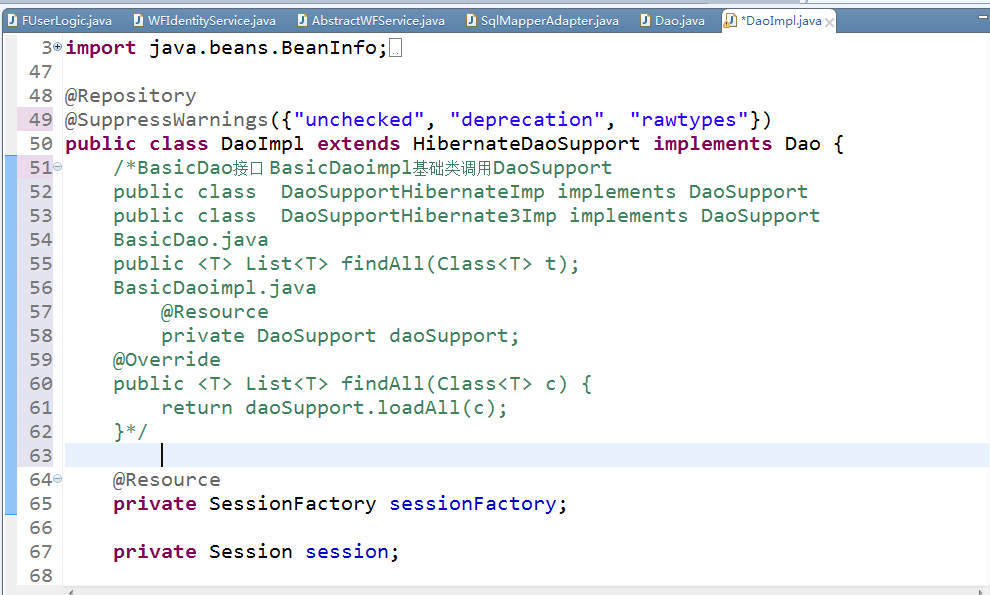Click daoSupport.loadAll(c) on line 61
Viewport: 990px width, 595px height.
370,408
